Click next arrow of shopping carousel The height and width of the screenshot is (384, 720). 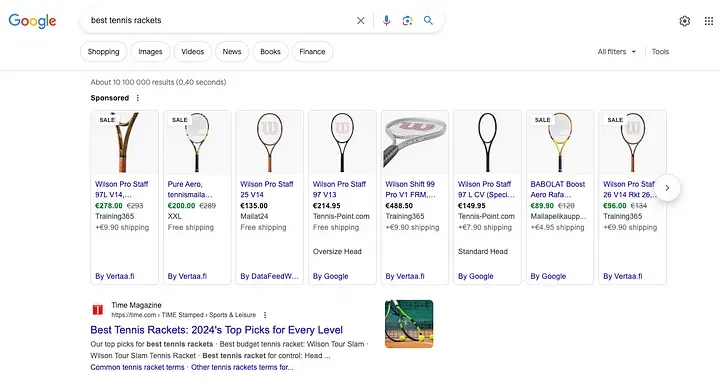pyautogui.click(x=667, y=188)
